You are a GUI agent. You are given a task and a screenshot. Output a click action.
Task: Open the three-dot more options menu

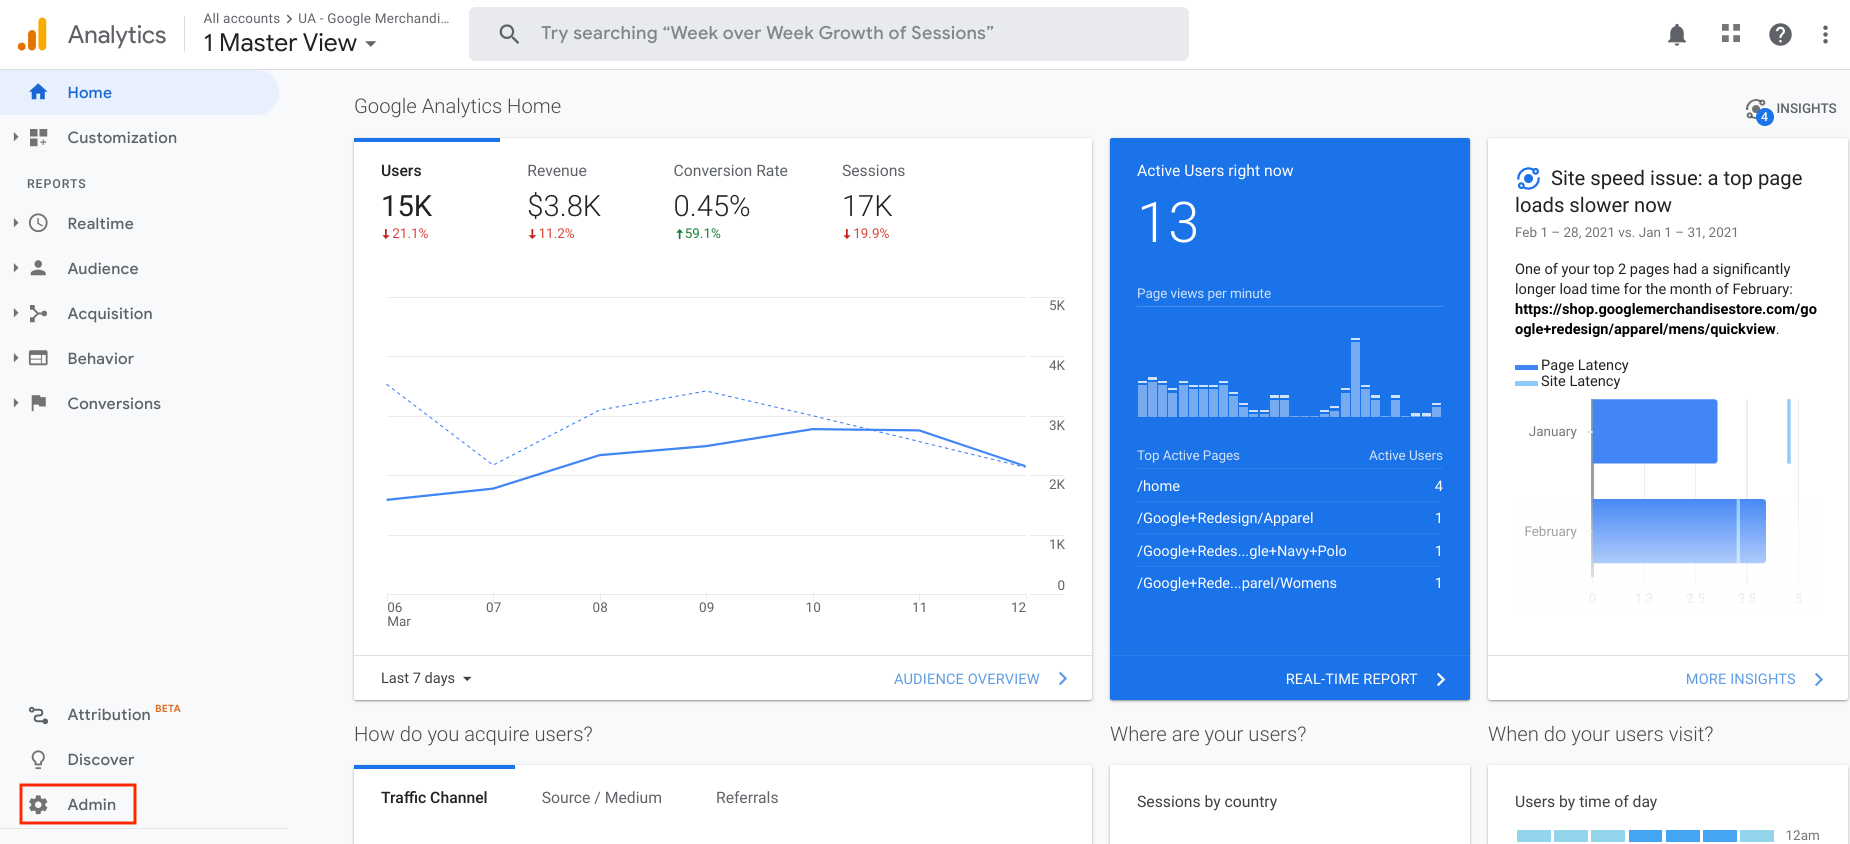click(1825, 35)
